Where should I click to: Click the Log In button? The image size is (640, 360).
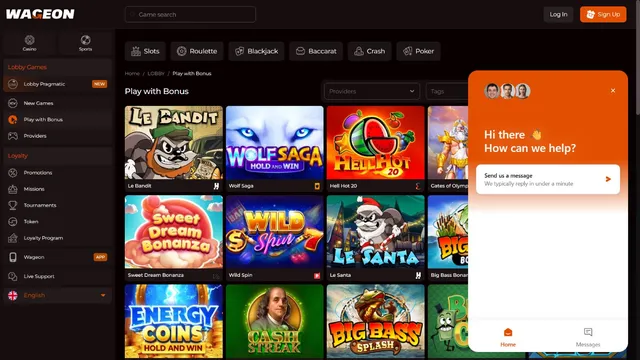coord(558,14)
